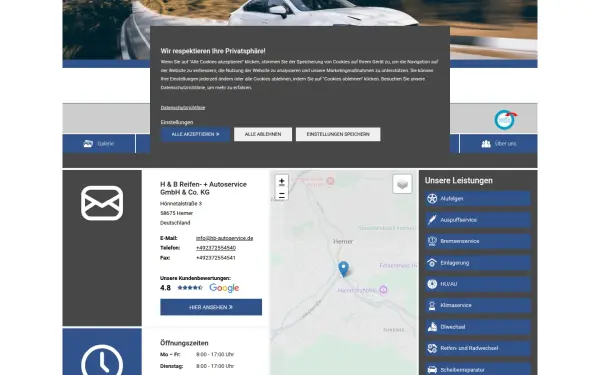
Task: Click the Dienstag opening hours row
Action: click(x=197, y=366)
